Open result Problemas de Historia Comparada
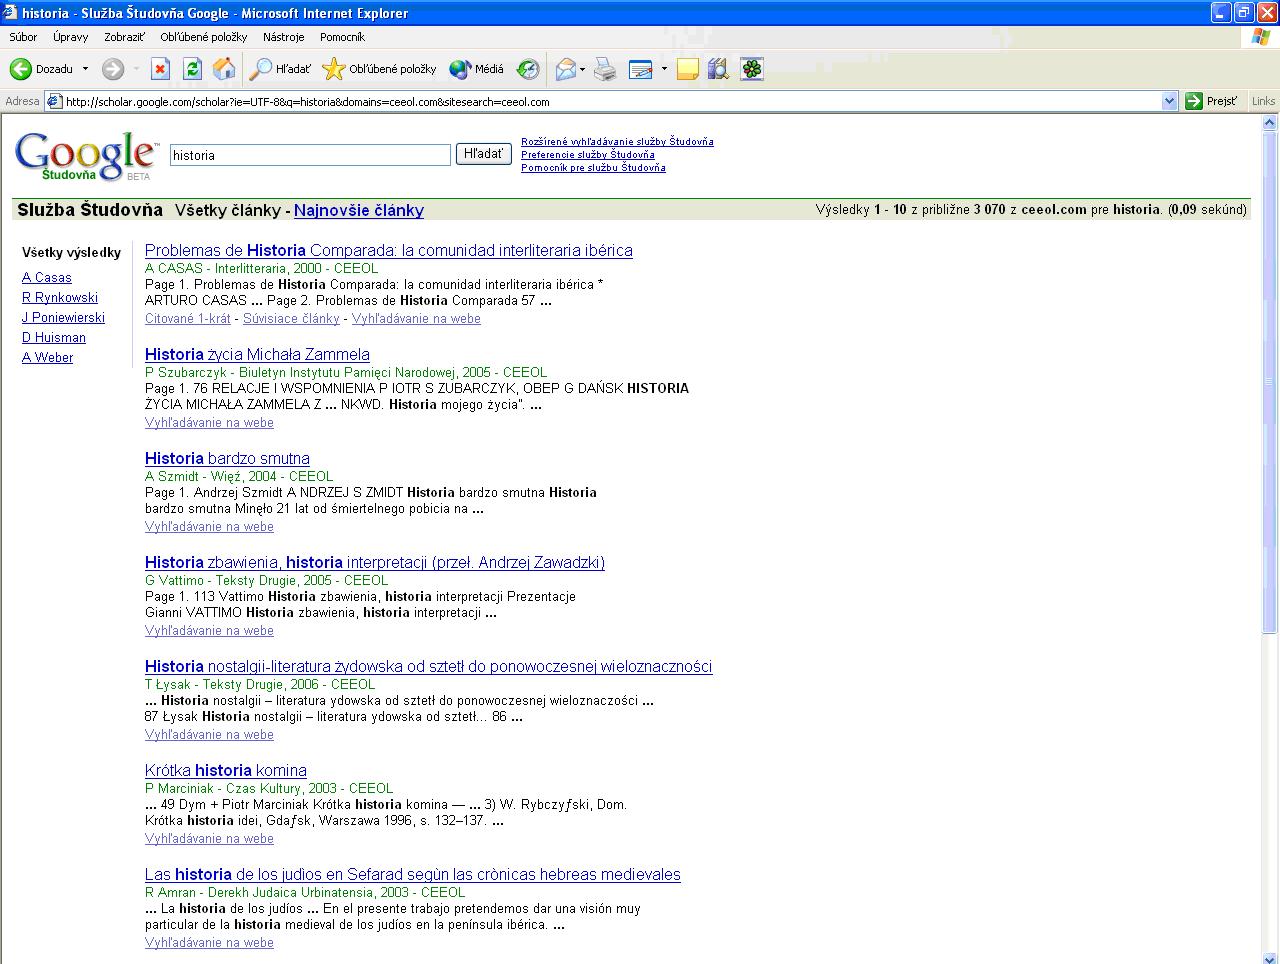The width and height of the screenshot is (1280, 964). (389, 251)
